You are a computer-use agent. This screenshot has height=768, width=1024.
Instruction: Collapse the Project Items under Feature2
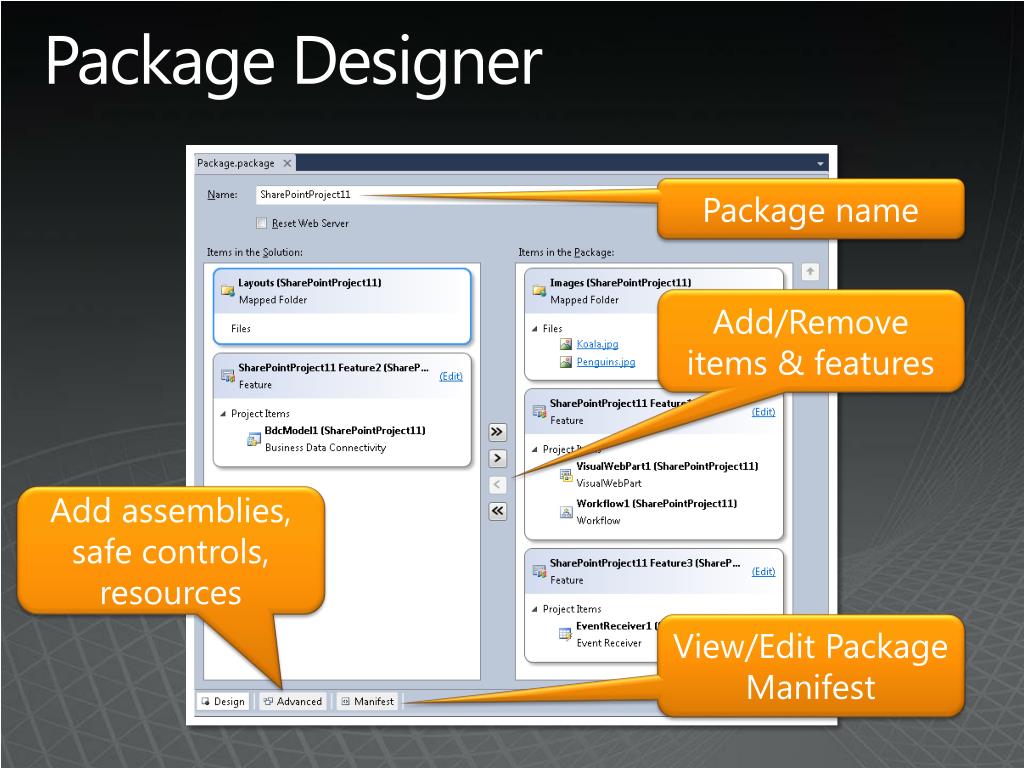point(223,413)
